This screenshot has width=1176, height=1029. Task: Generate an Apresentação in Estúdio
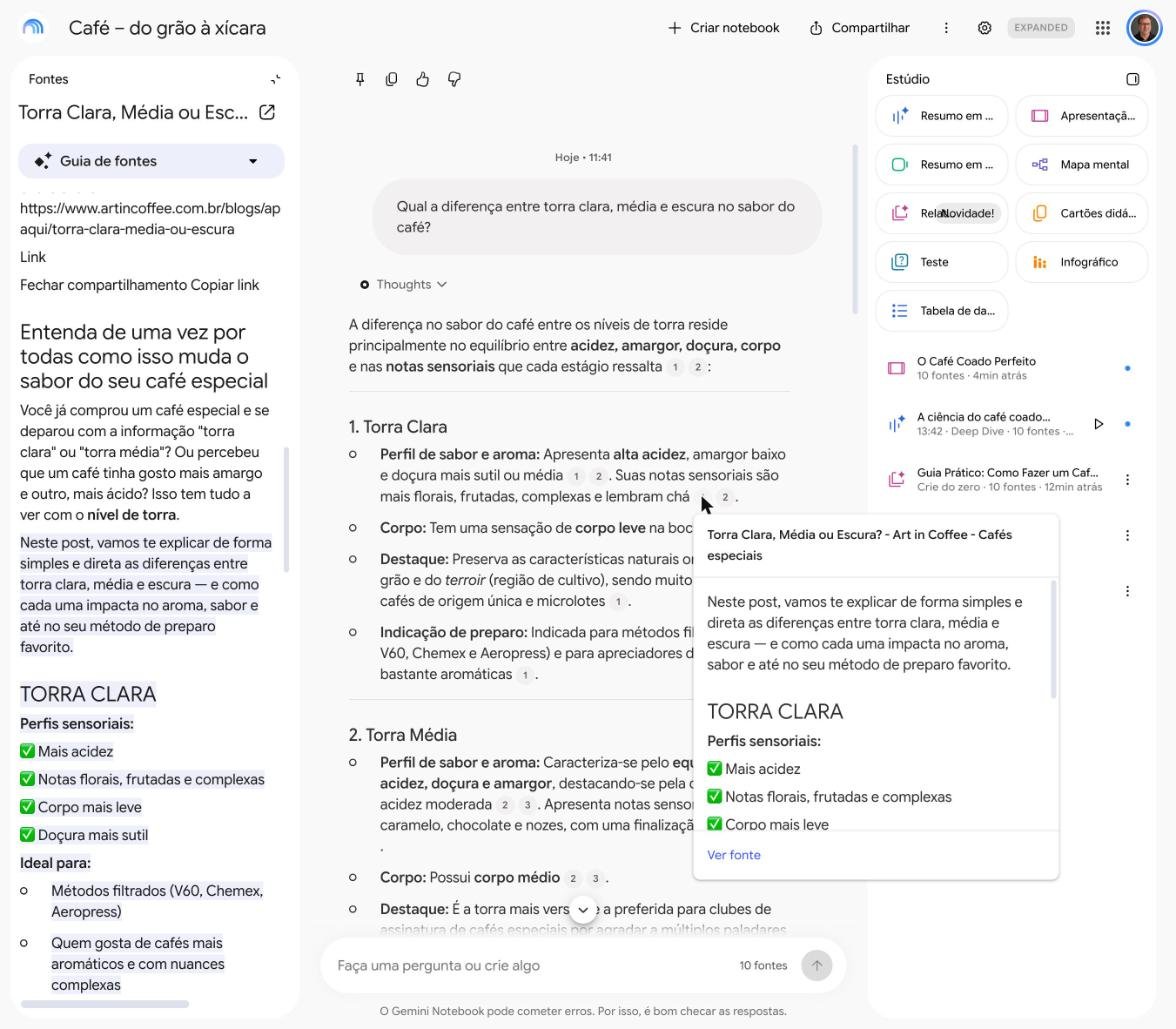coord(1082,116)
